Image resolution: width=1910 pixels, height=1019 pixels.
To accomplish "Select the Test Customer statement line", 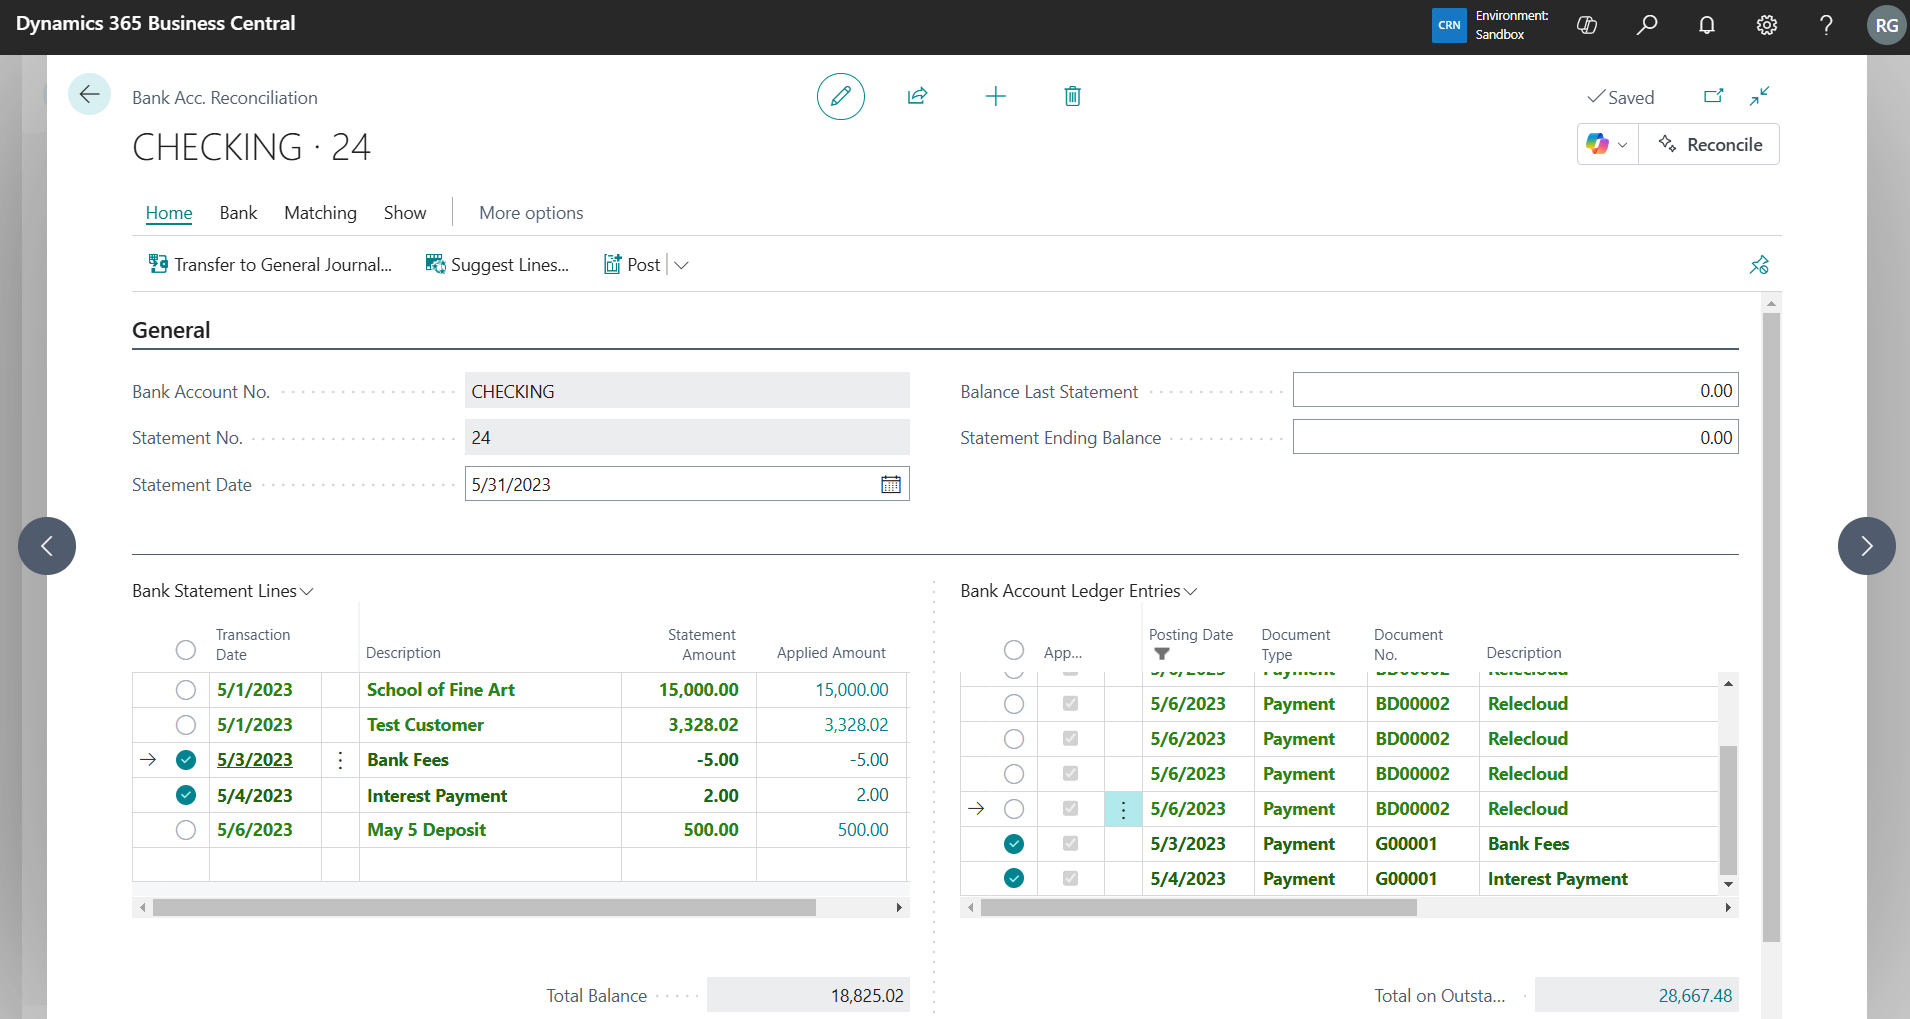I will point(186,725).
